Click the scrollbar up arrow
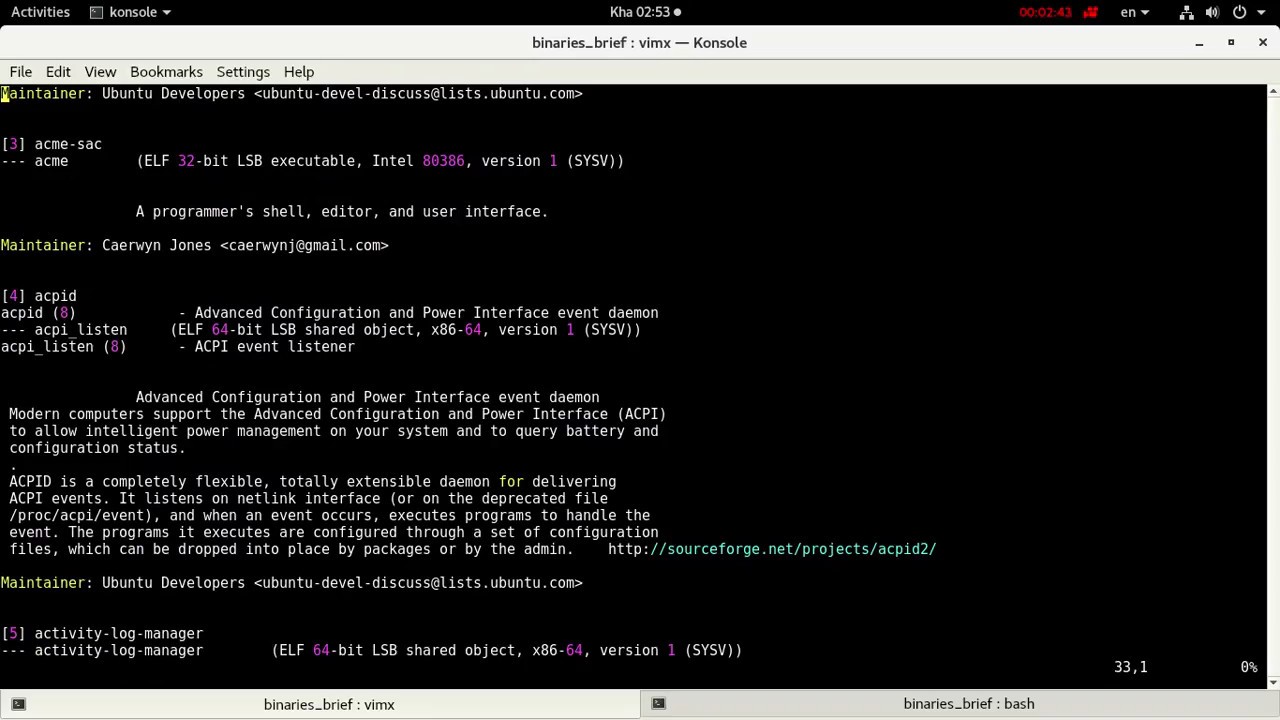 pos(1273,91)
